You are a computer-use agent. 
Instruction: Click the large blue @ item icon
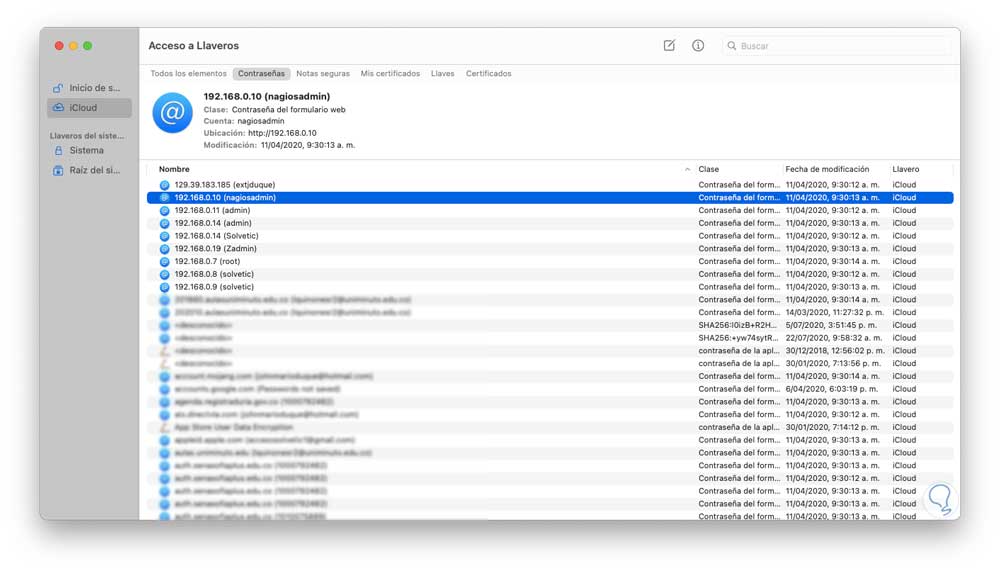172,113
